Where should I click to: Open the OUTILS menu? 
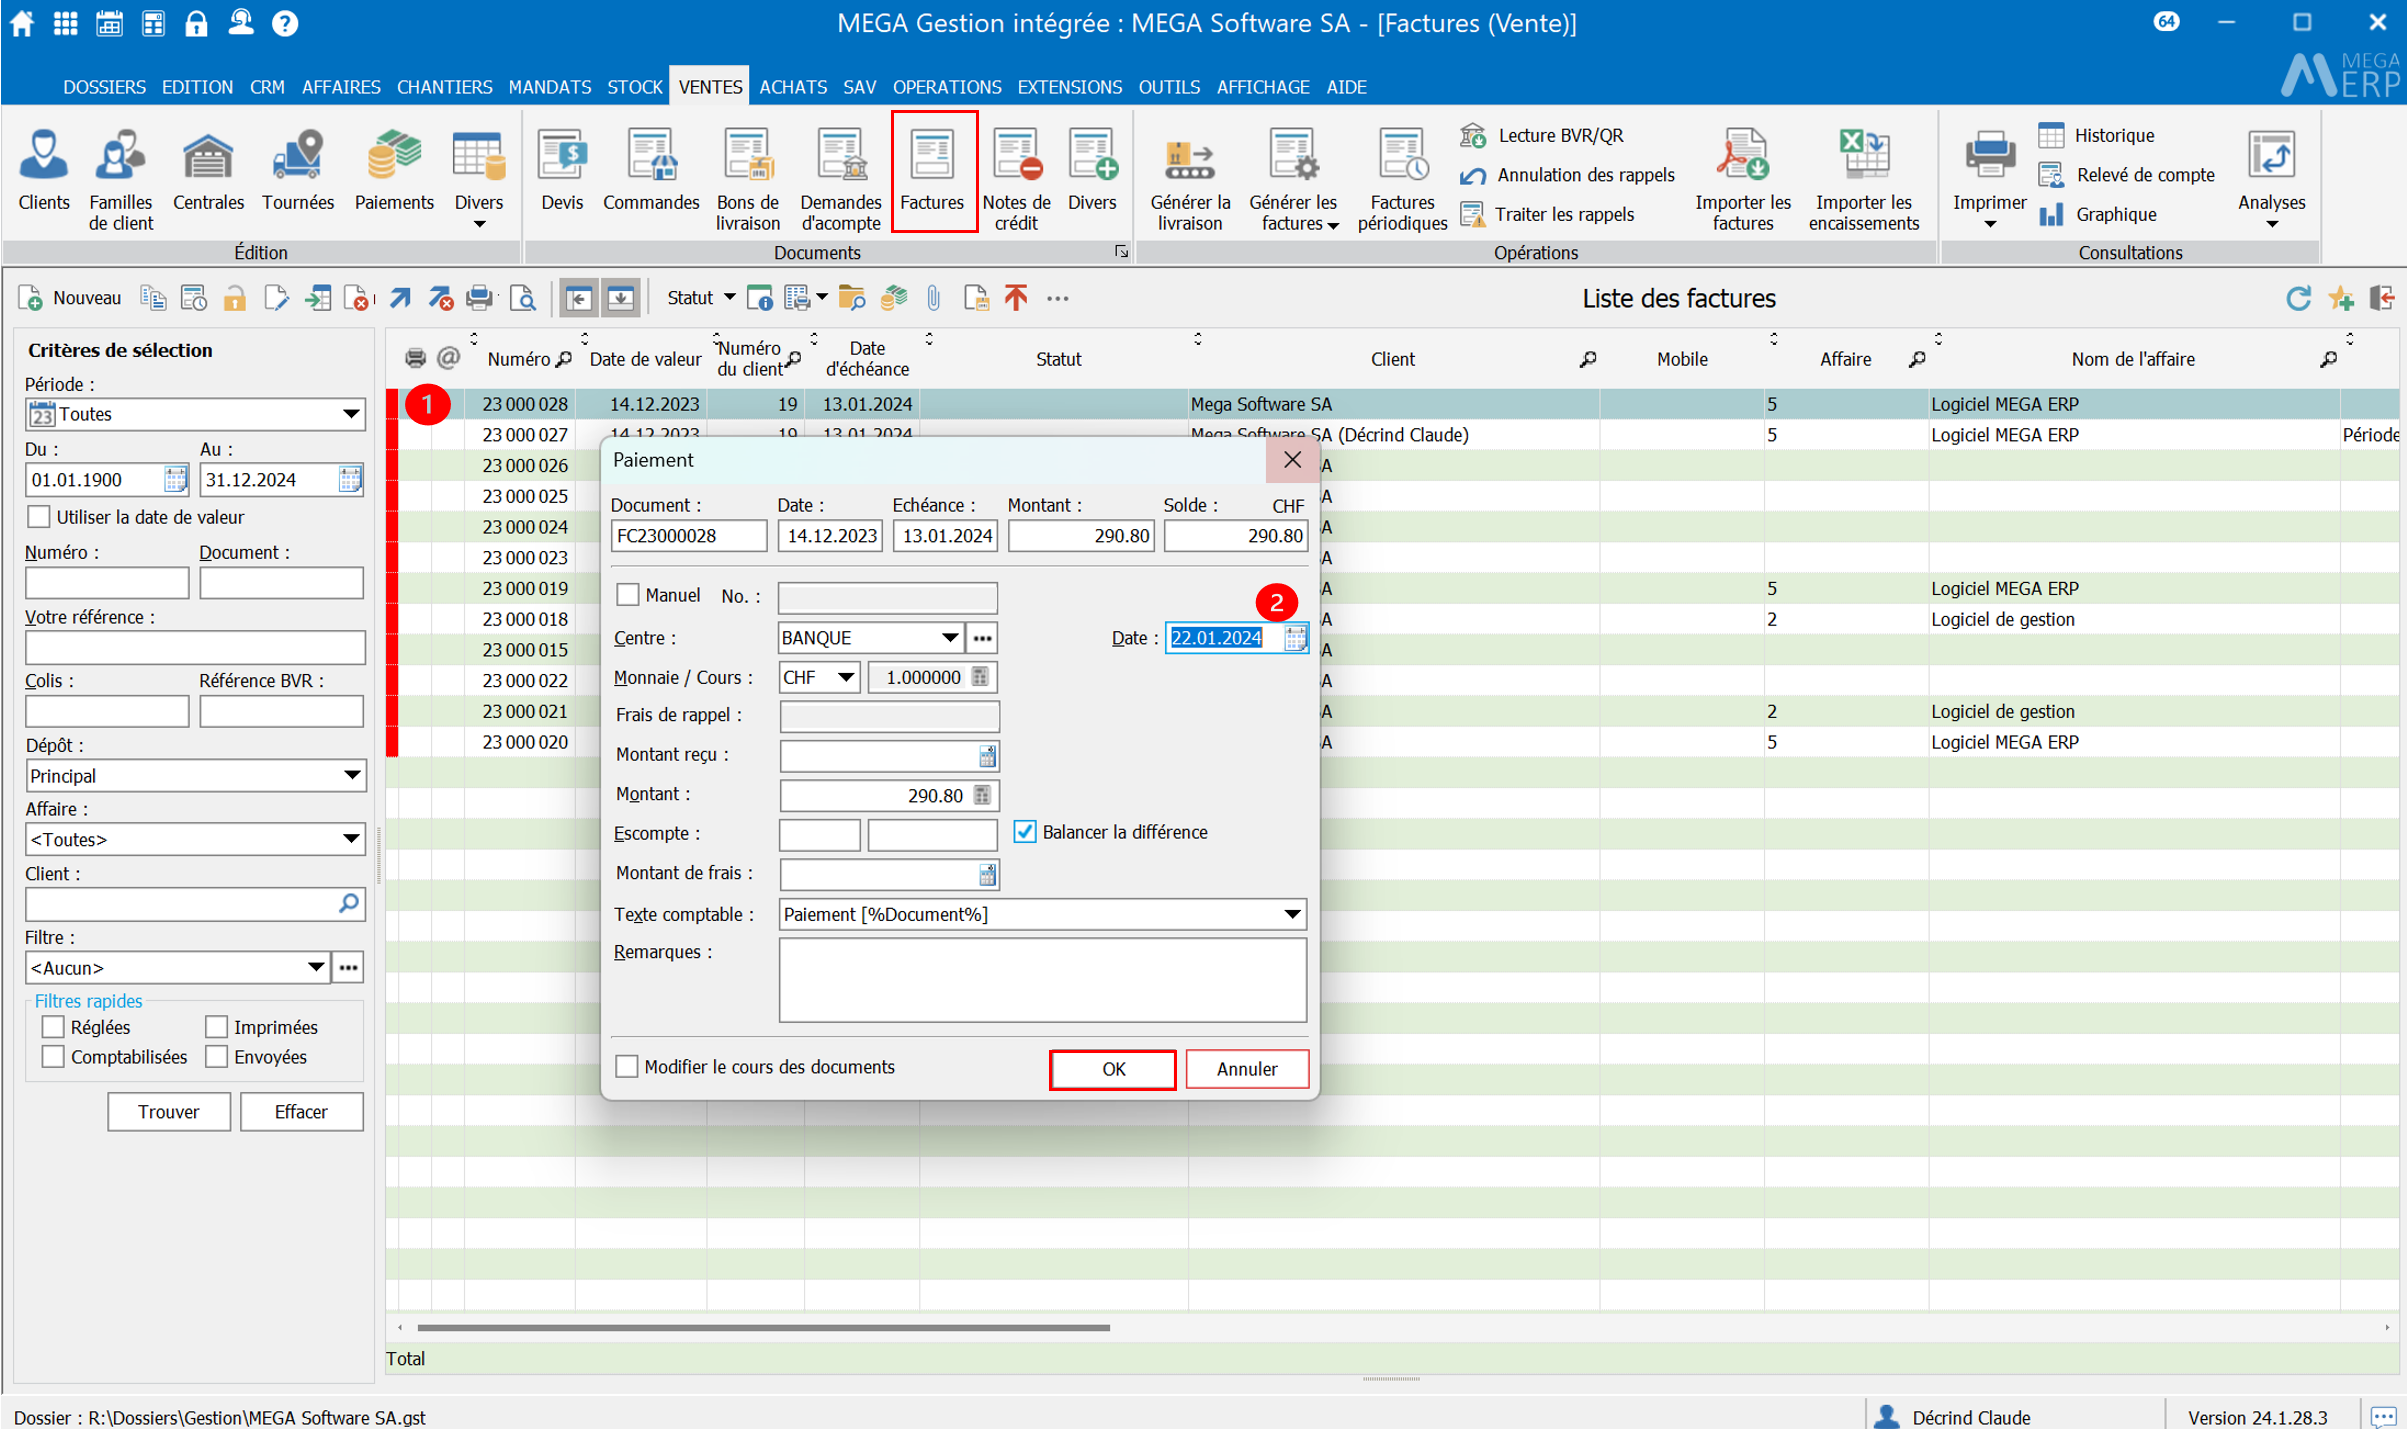pos(1169,87)
